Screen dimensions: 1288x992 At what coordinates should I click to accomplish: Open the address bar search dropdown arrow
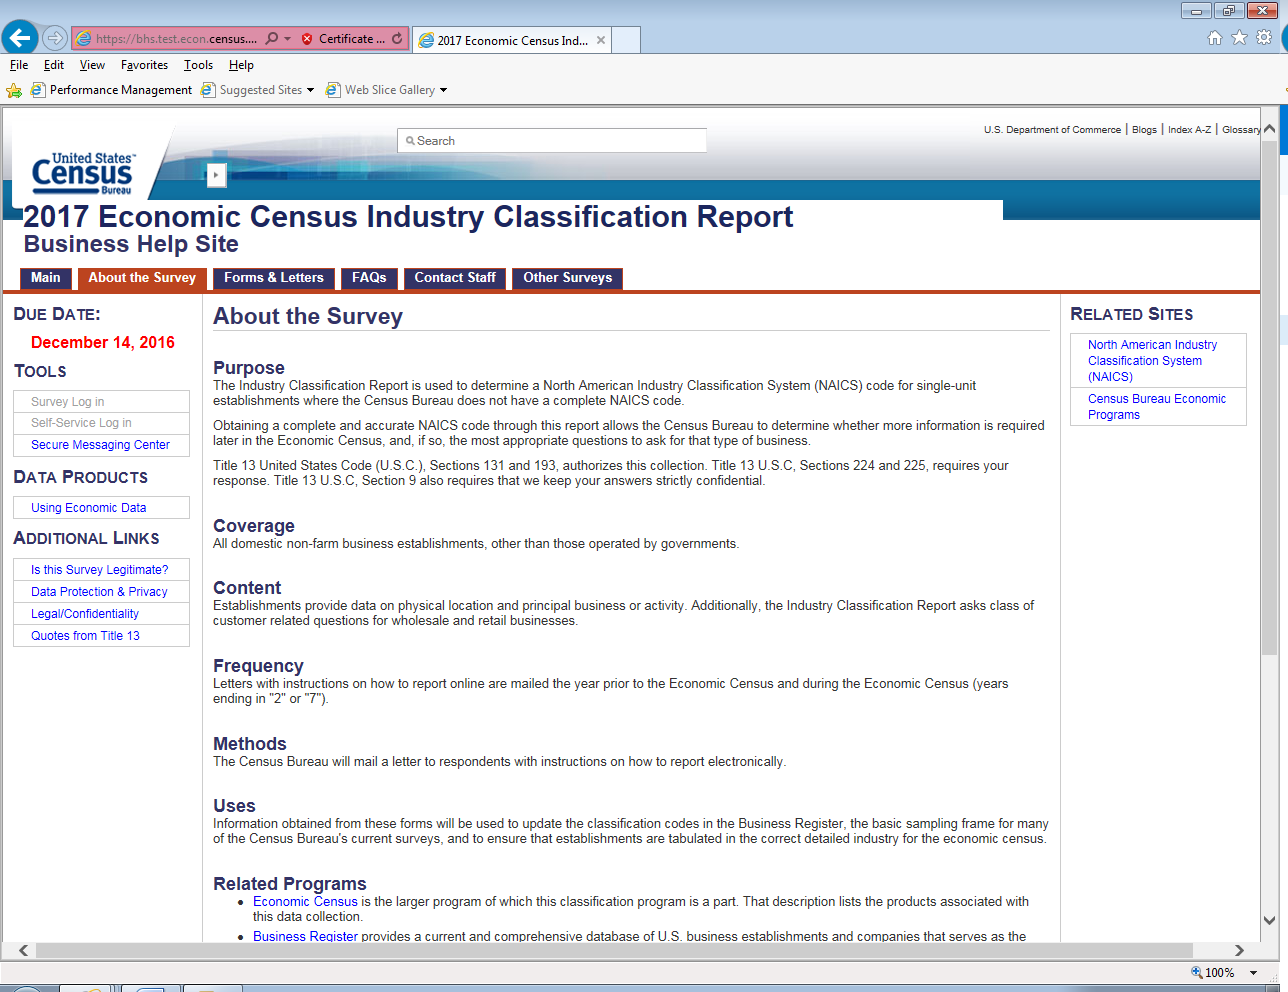point(288,39)
